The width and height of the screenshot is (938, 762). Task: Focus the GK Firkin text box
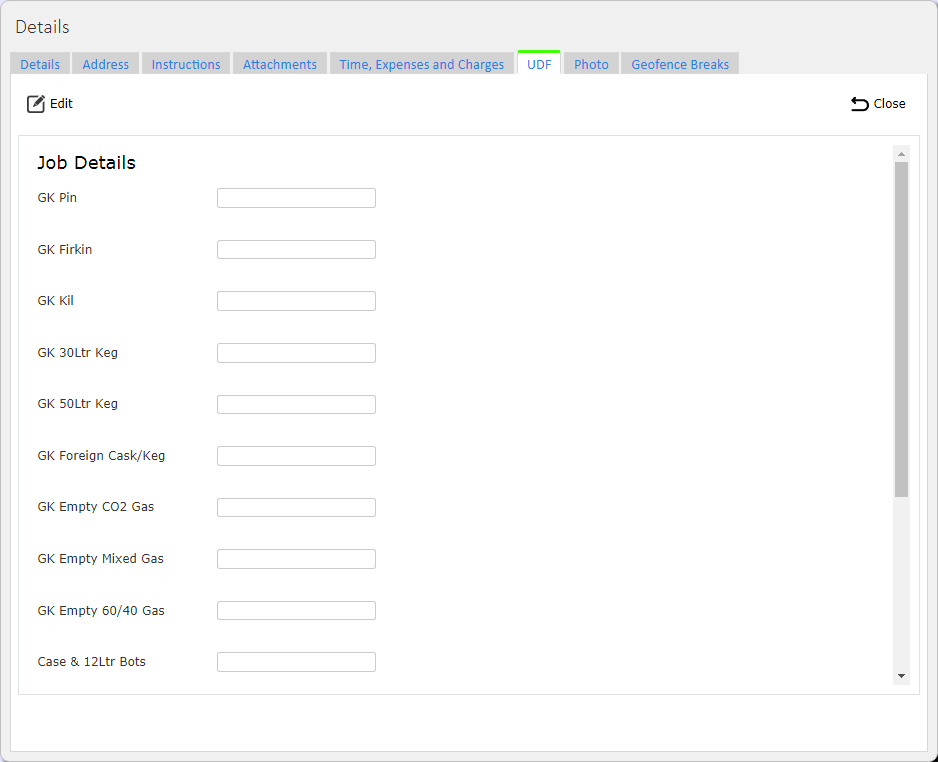click(296, 249)
